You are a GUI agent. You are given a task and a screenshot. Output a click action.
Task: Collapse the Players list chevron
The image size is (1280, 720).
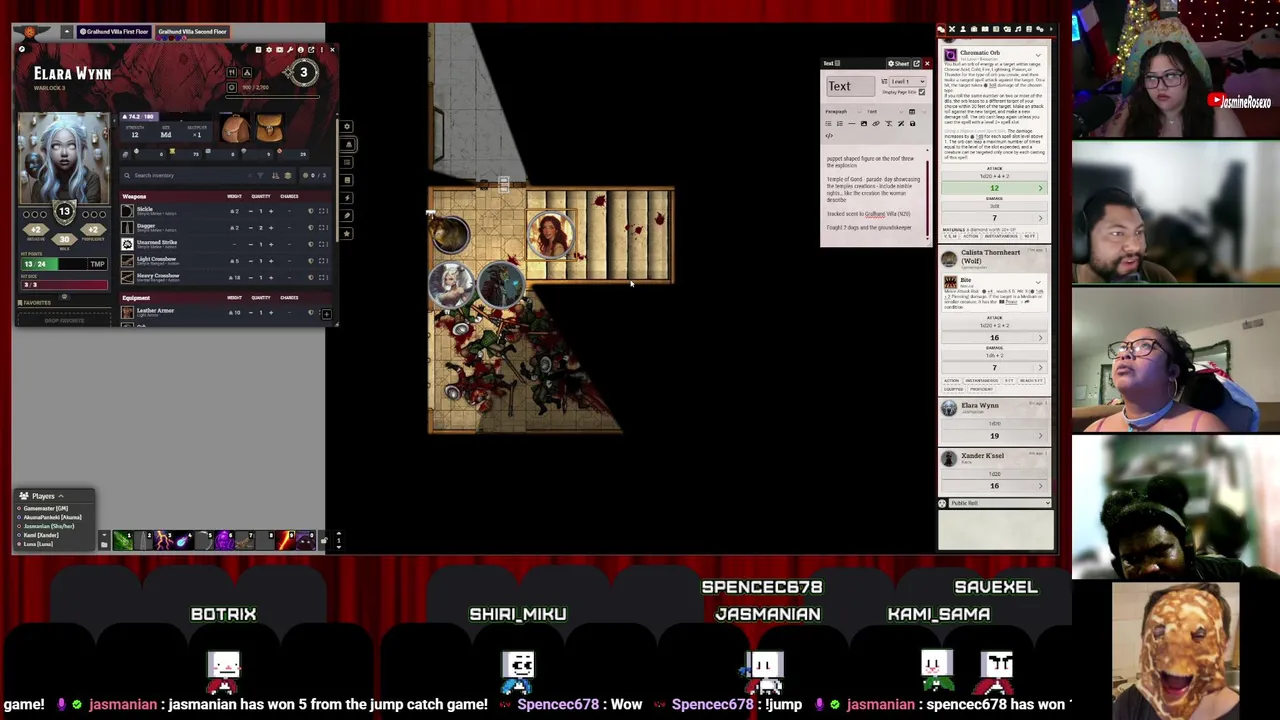coord(61,496)
